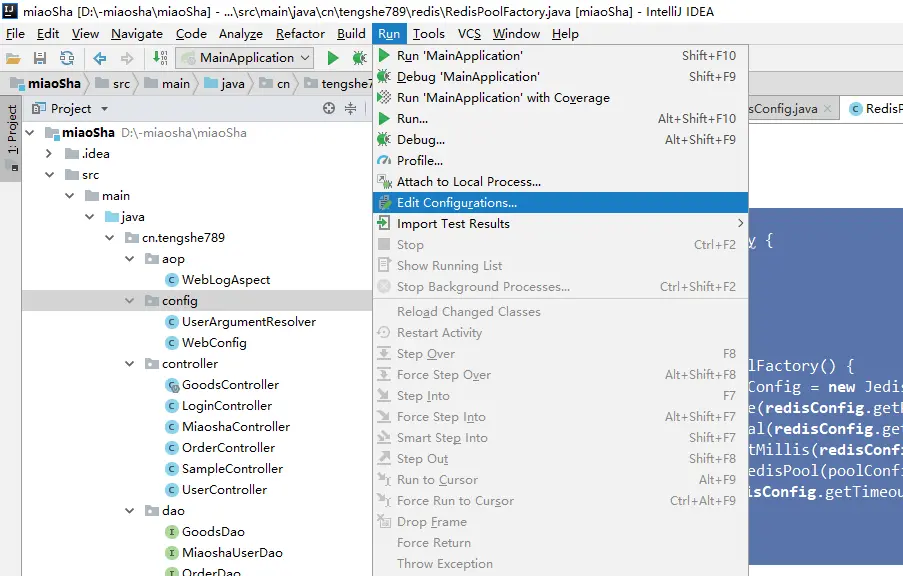The height and width of the screenshot is (576, 903).
Task: Select OrderController class in tree
Action: pyautogui.click(x=220, y=448)
